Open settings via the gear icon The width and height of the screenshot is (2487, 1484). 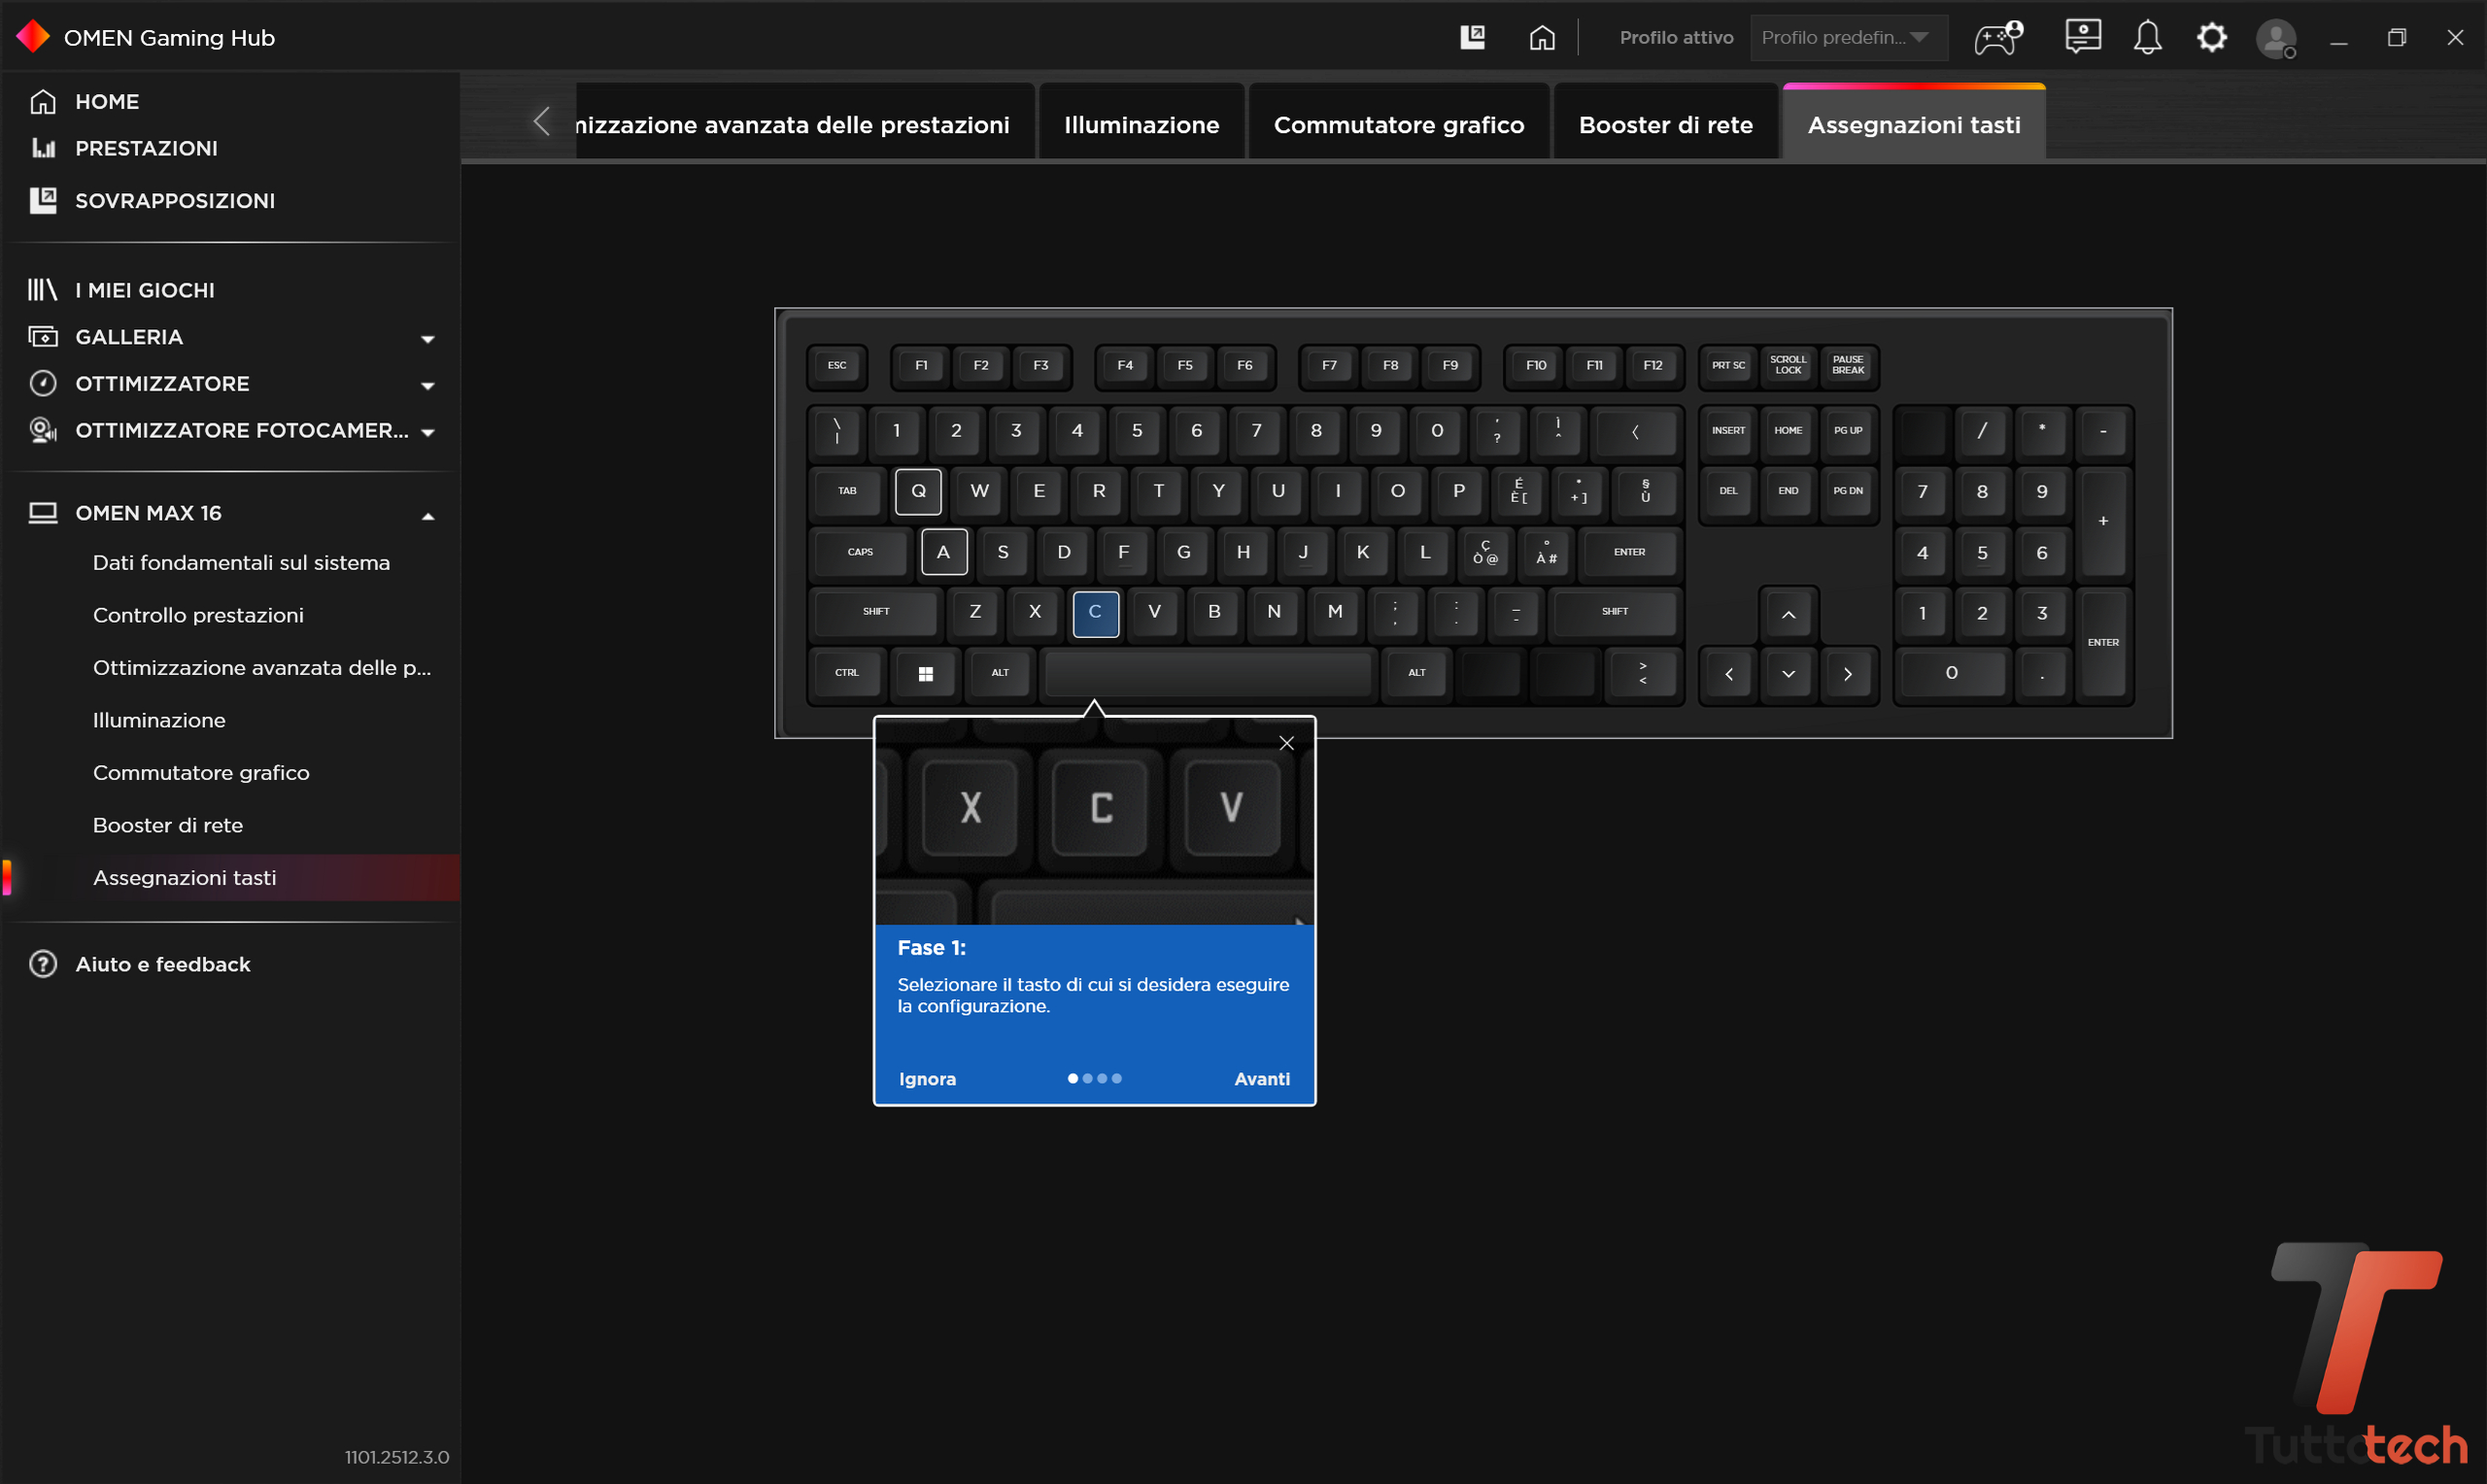click(2211, 38)
